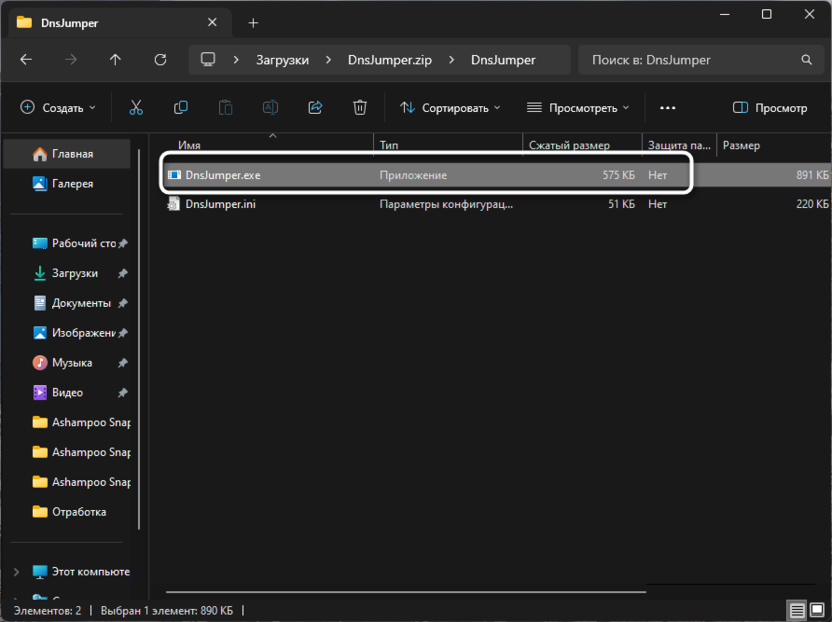Open the See more ellipsis menu

[667, 107]
